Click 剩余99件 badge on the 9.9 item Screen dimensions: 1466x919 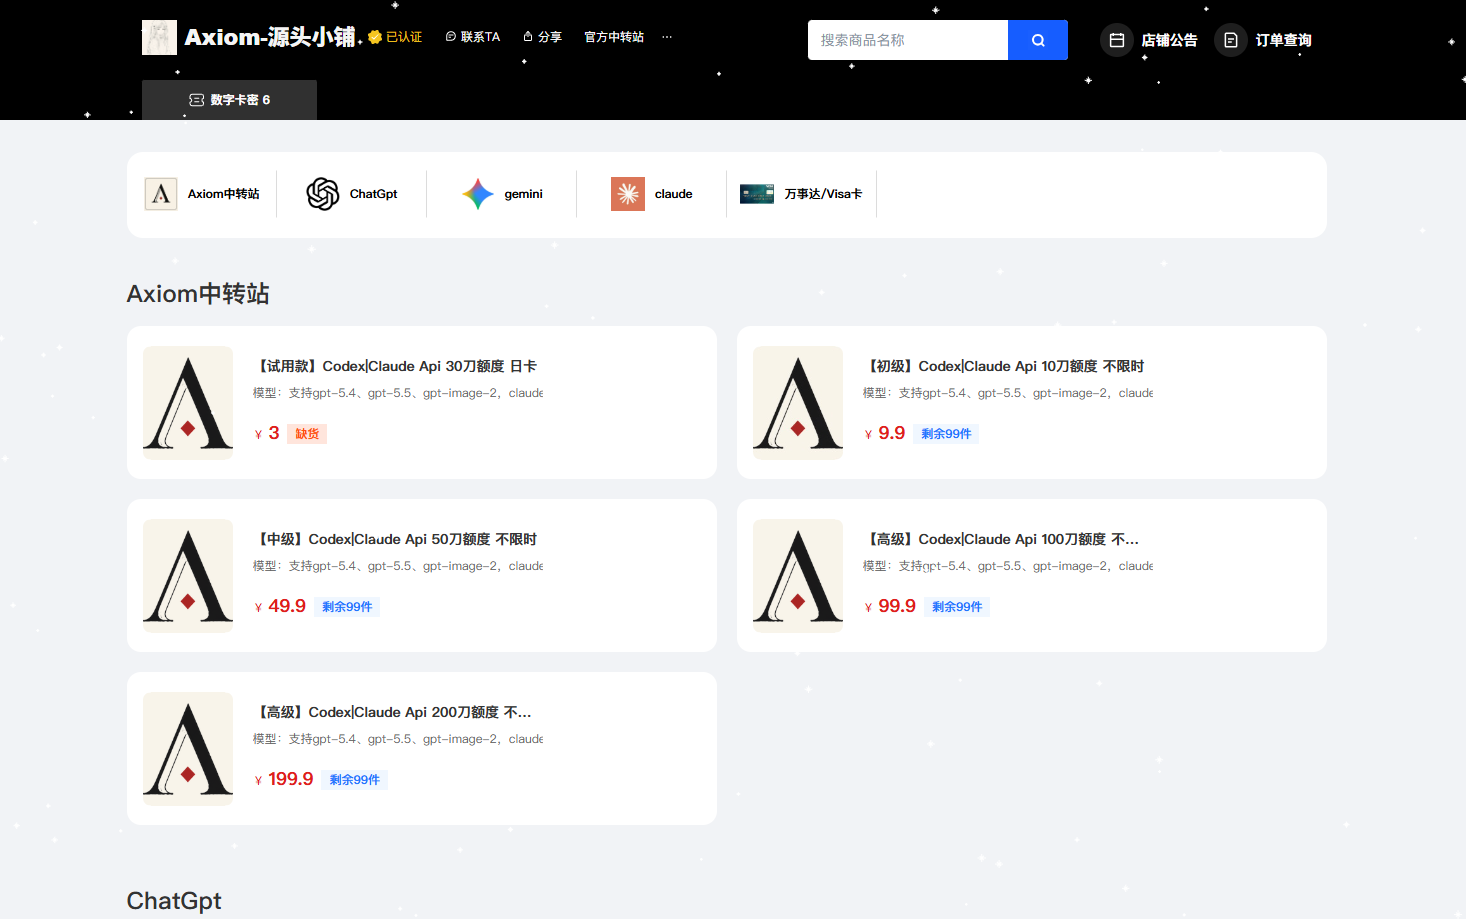946,434
